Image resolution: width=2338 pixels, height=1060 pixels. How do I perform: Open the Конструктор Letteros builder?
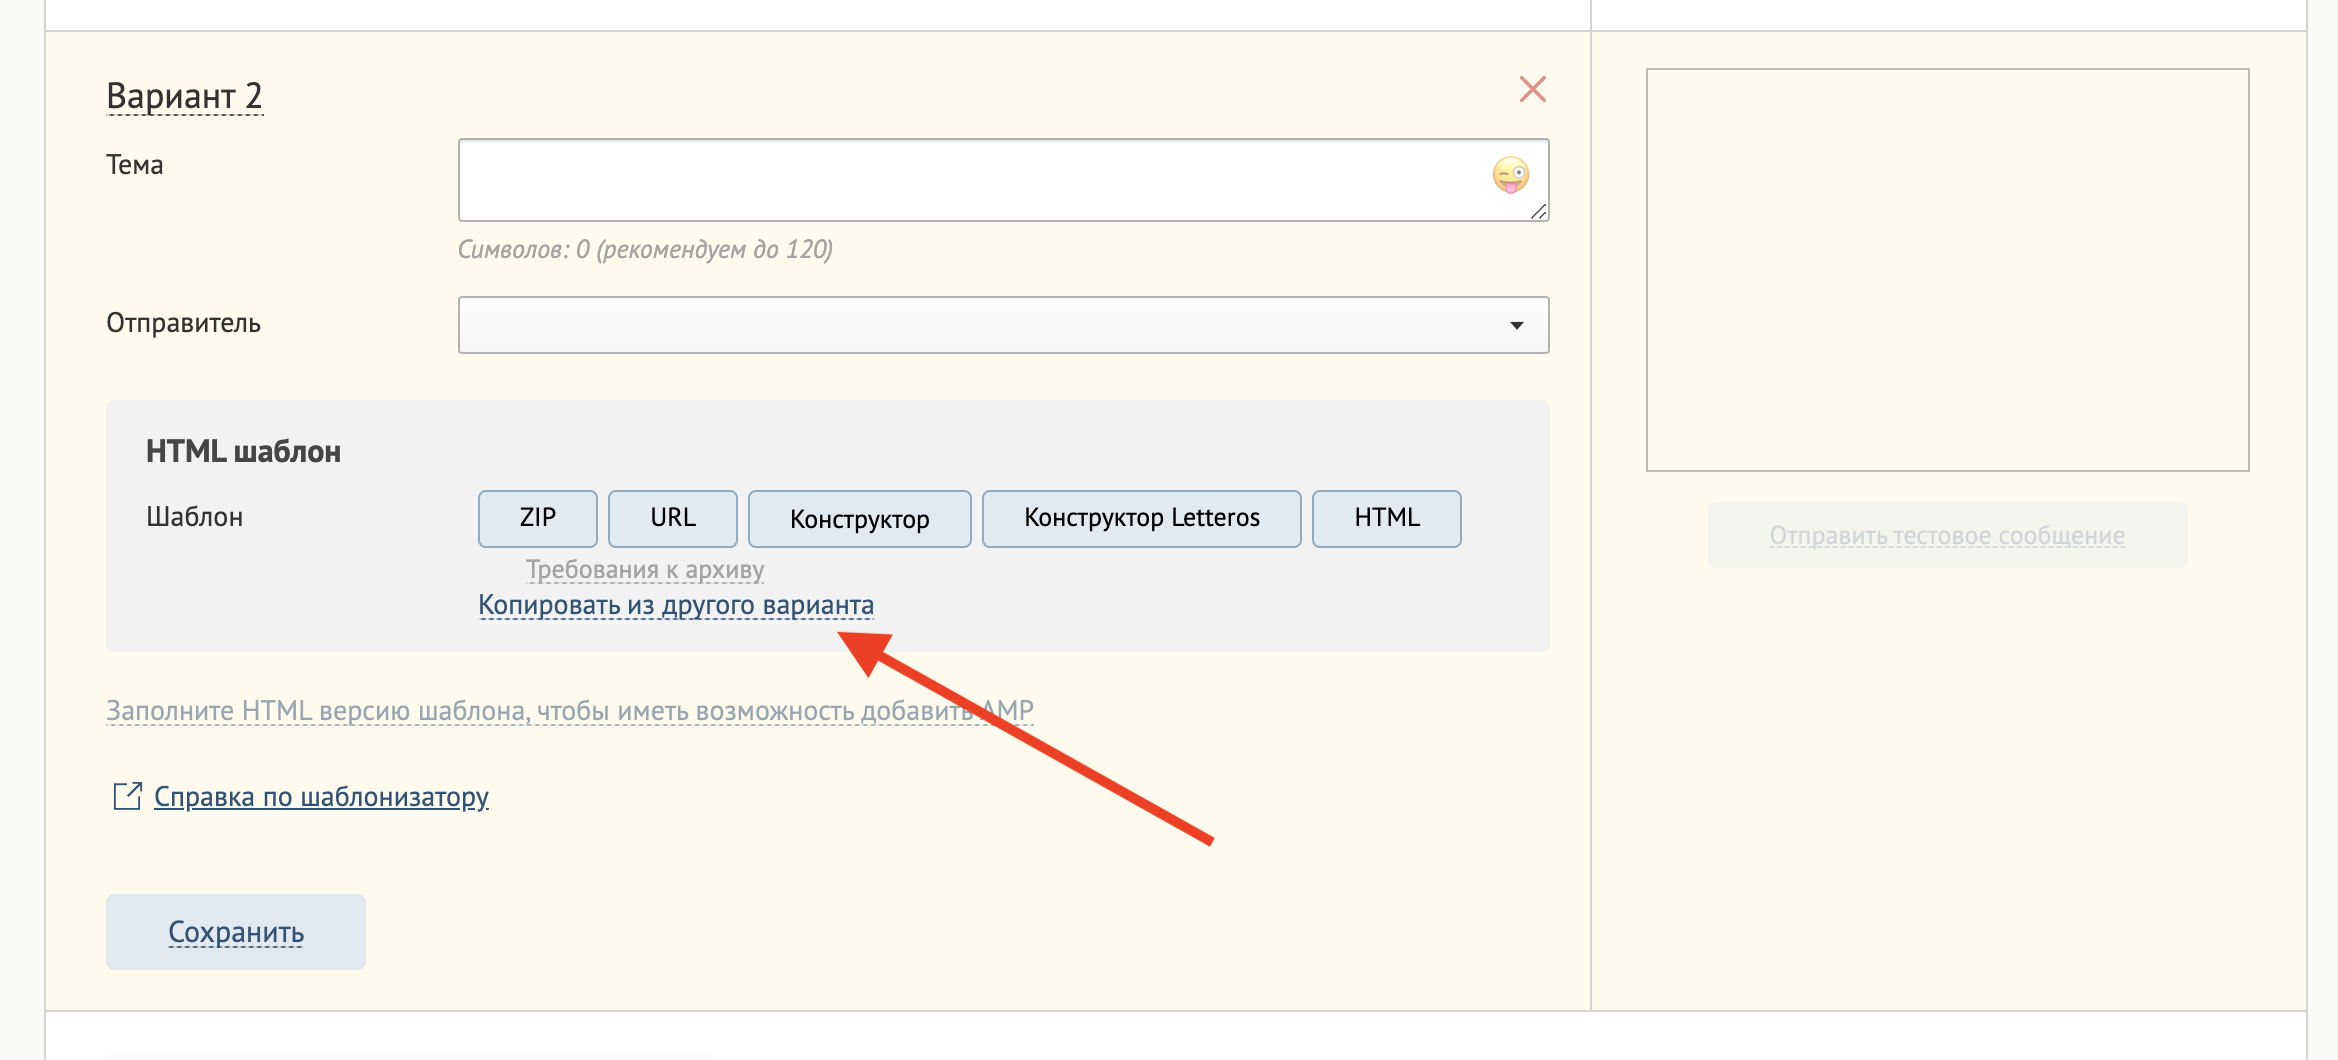pos(1142,518)
